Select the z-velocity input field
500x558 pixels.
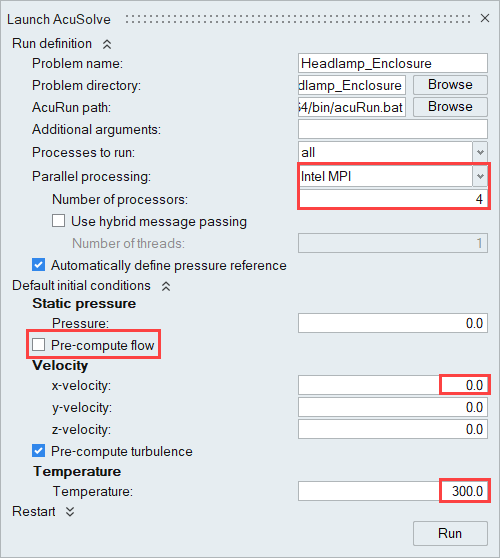[393, 429]
